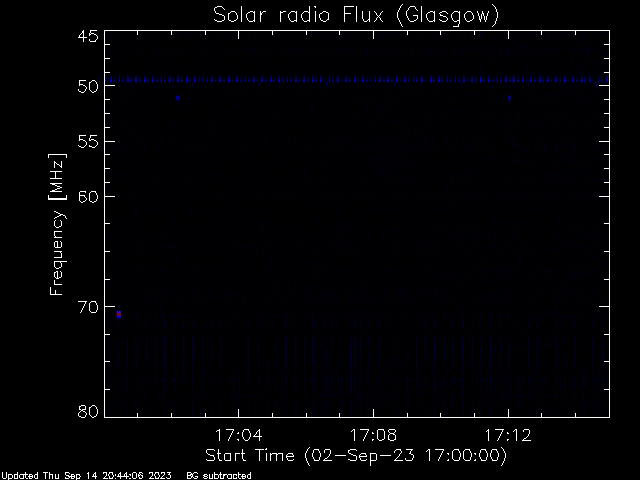The image size is (640, 480).
Task: Click the 'BG subtracted' note
Action: (x=219, y=476)
